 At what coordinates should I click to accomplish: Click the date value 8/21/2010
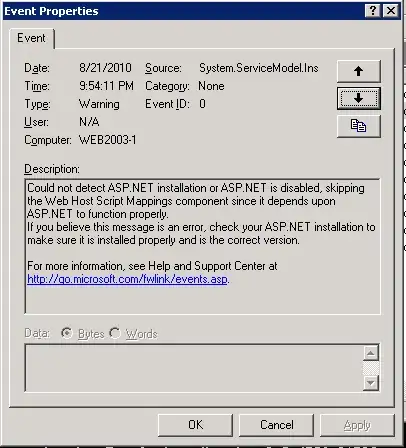click(105, 68)
